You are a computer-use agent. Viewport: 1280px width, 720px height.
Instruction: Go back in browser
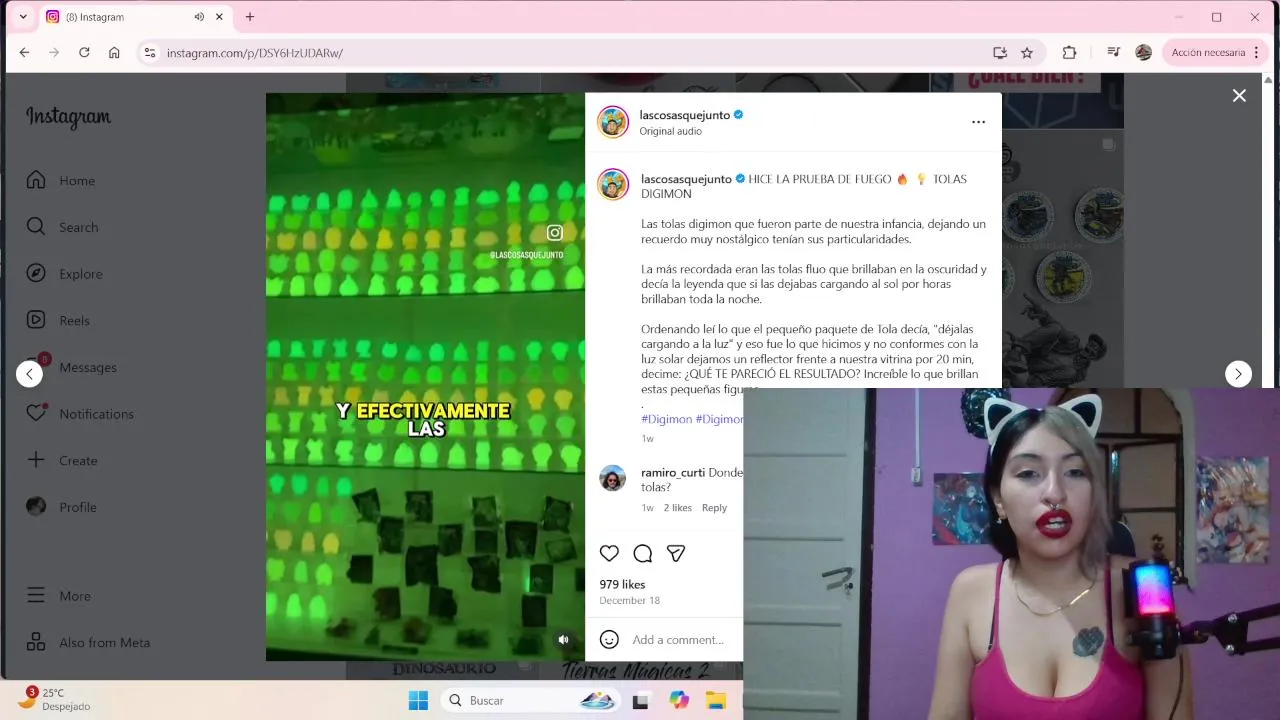pyautogui.click(x=24, y=53)
